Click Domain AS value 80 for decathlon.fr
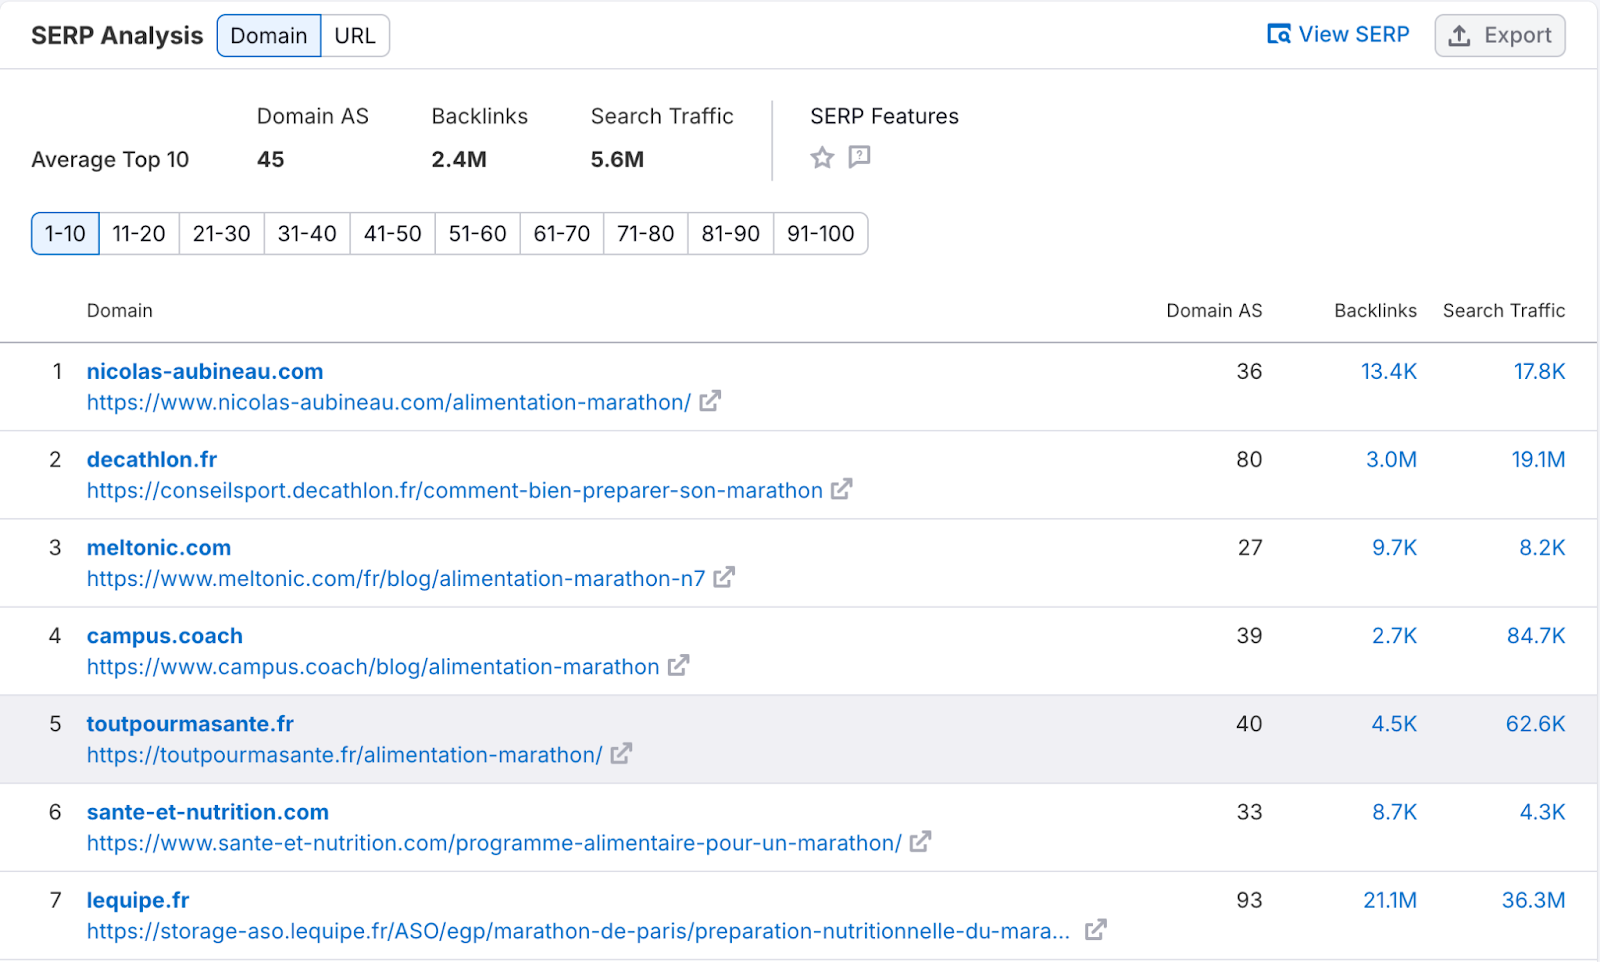1600x962 pixels. pyautogui.click(x=1249, y=459)
